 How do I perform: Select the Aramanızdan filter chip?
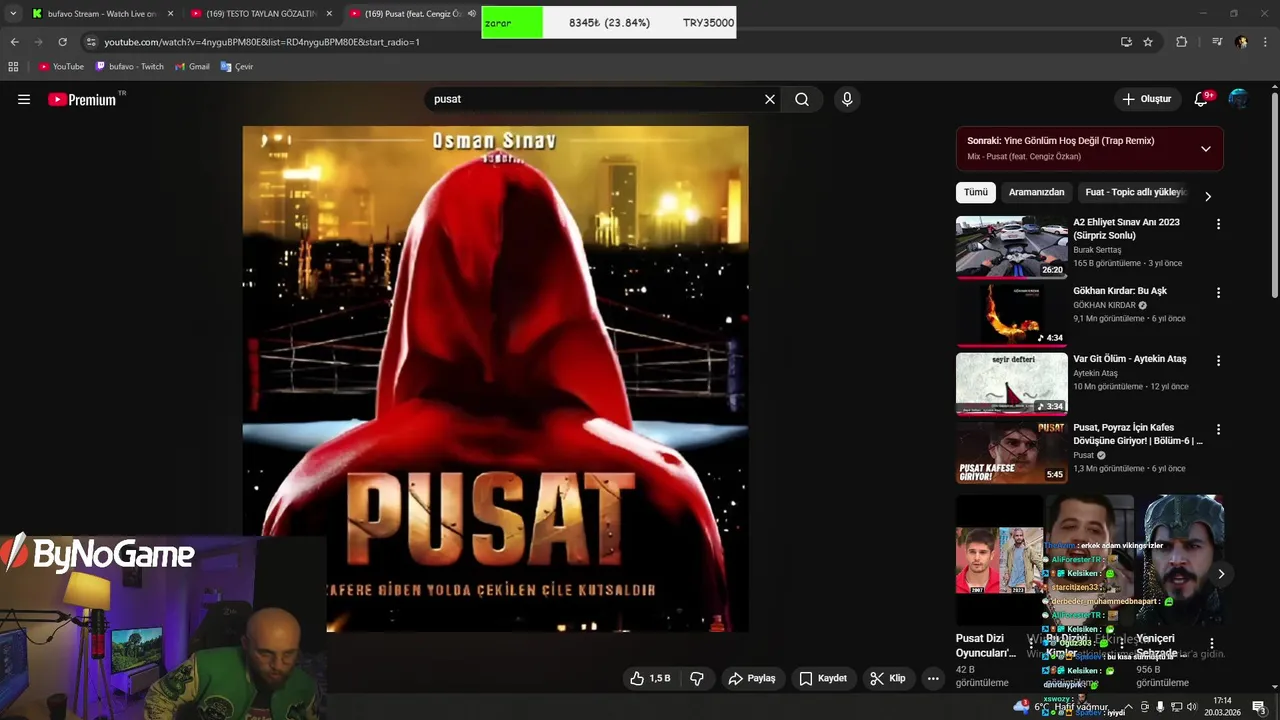click(1037, 192)
